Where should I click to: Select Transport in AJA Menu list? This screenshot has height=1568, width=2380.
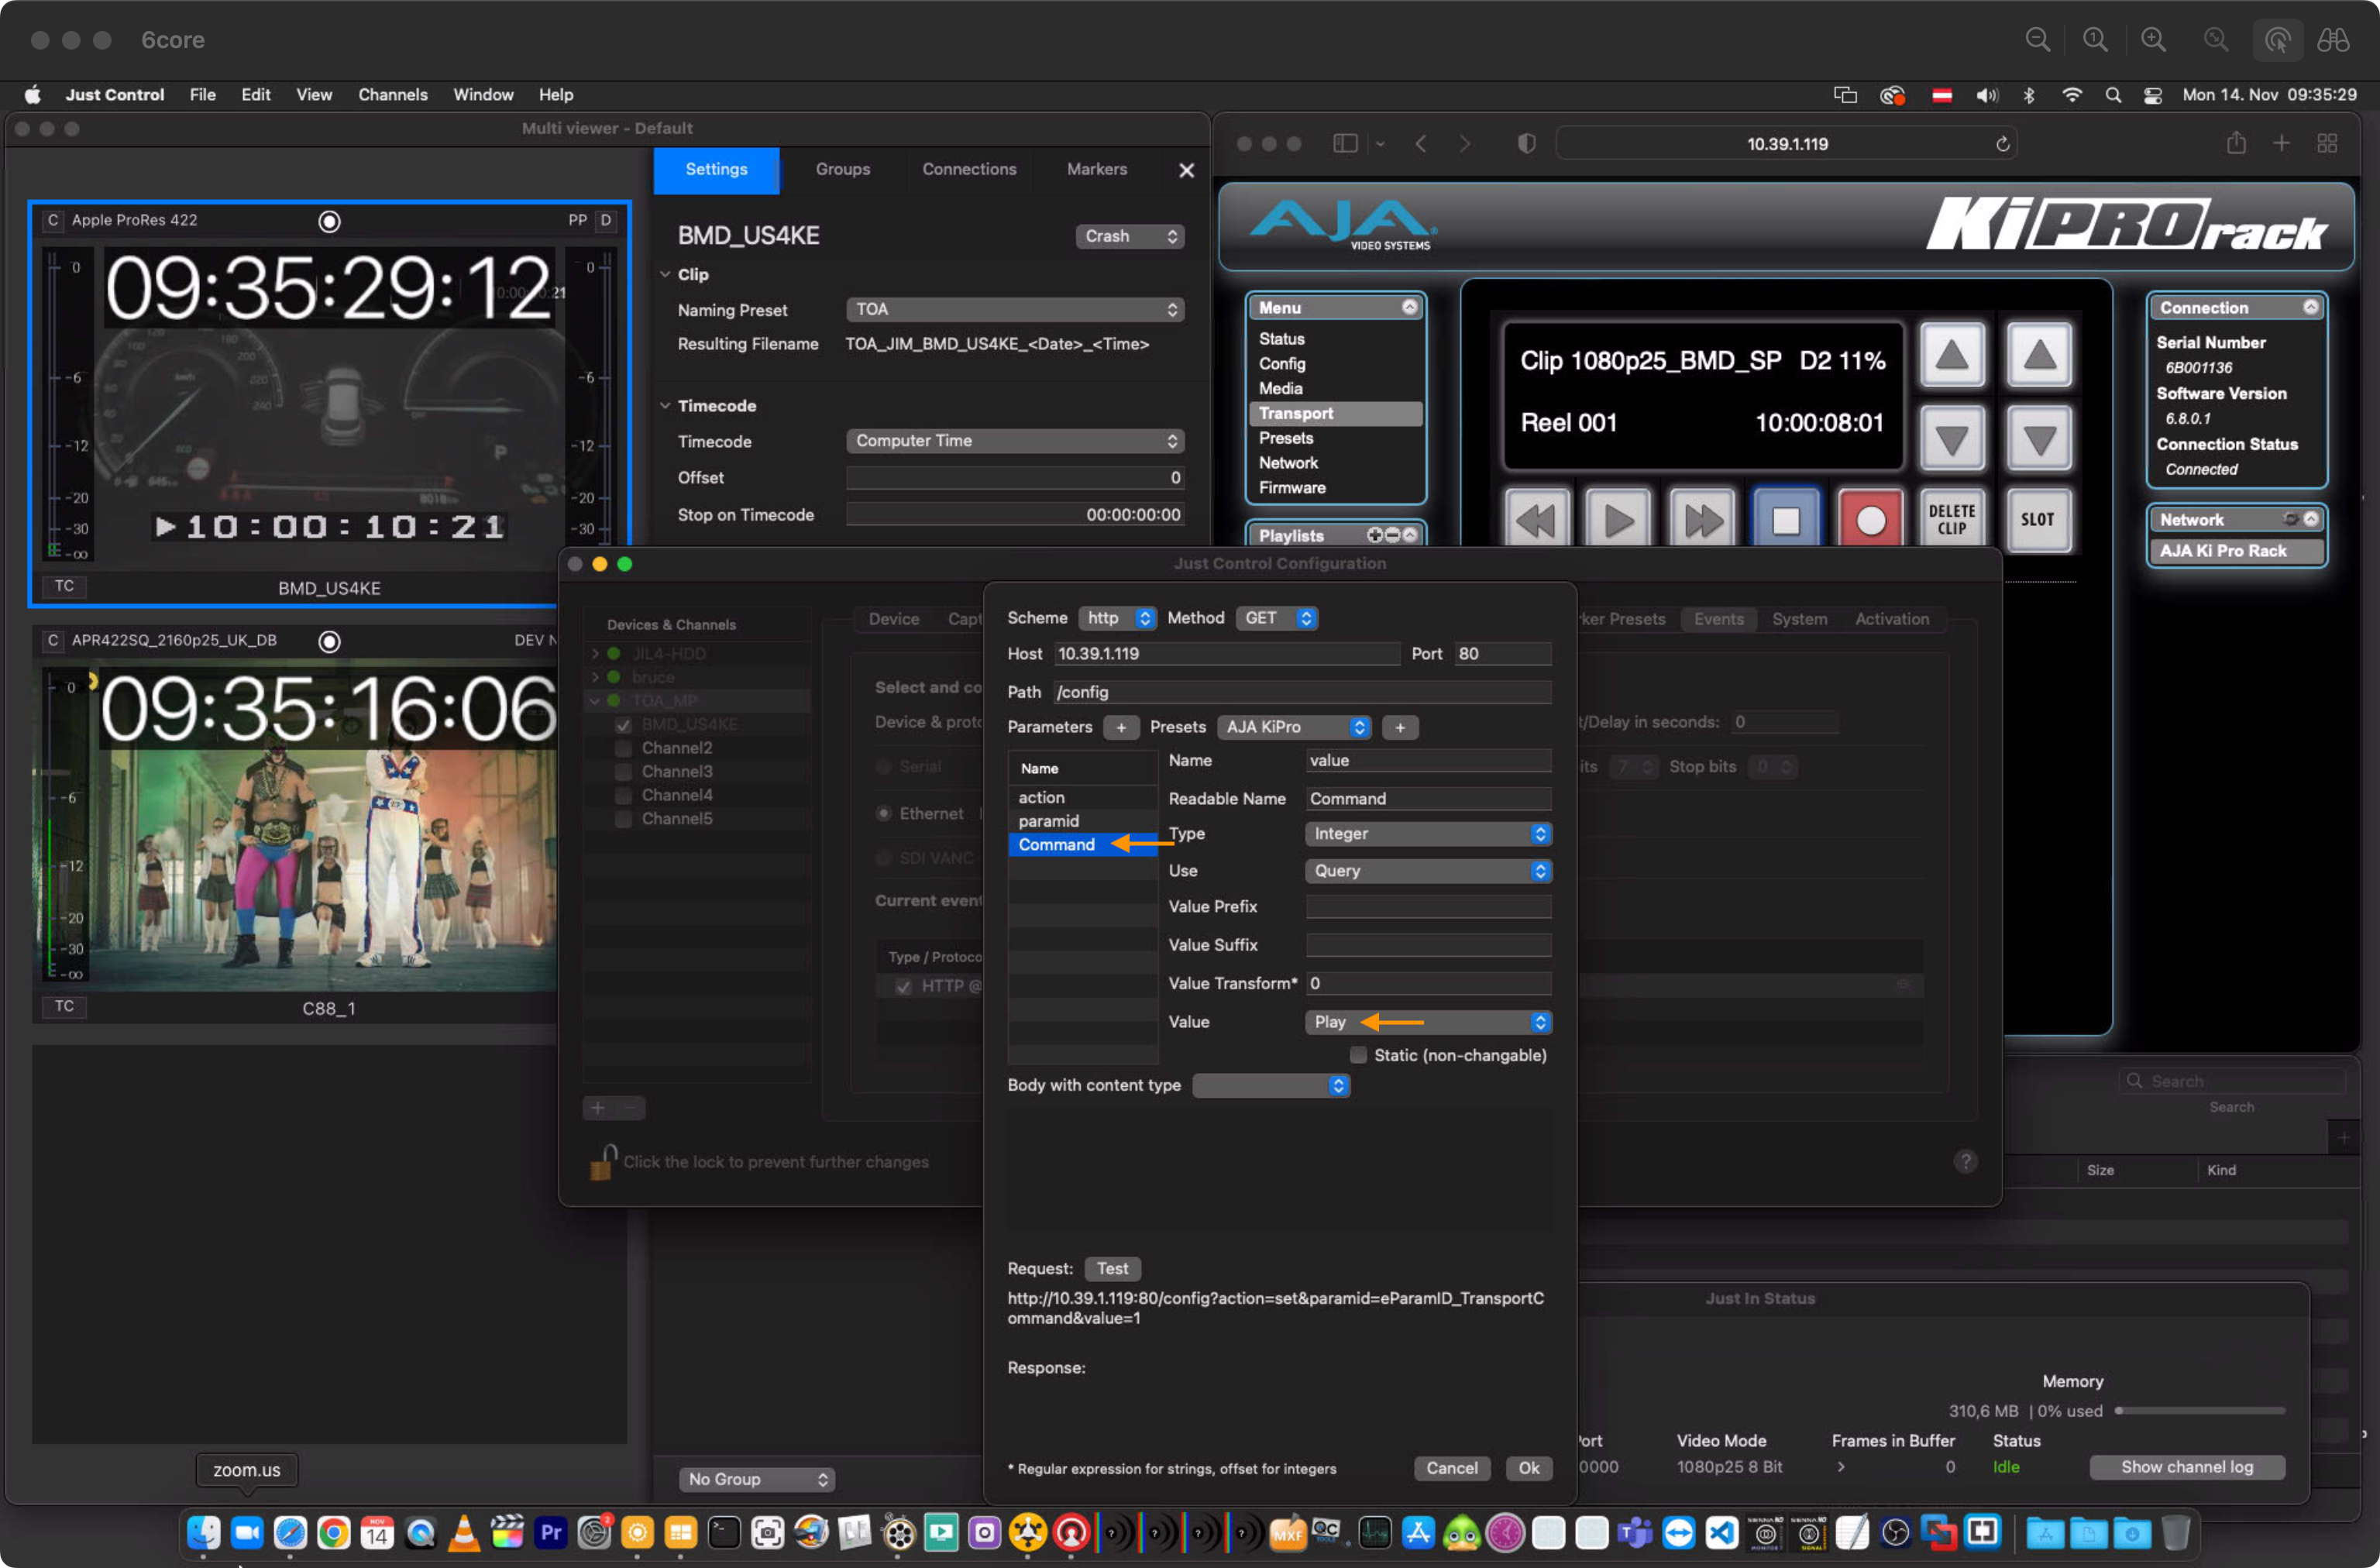click(x=1335, y=413)
